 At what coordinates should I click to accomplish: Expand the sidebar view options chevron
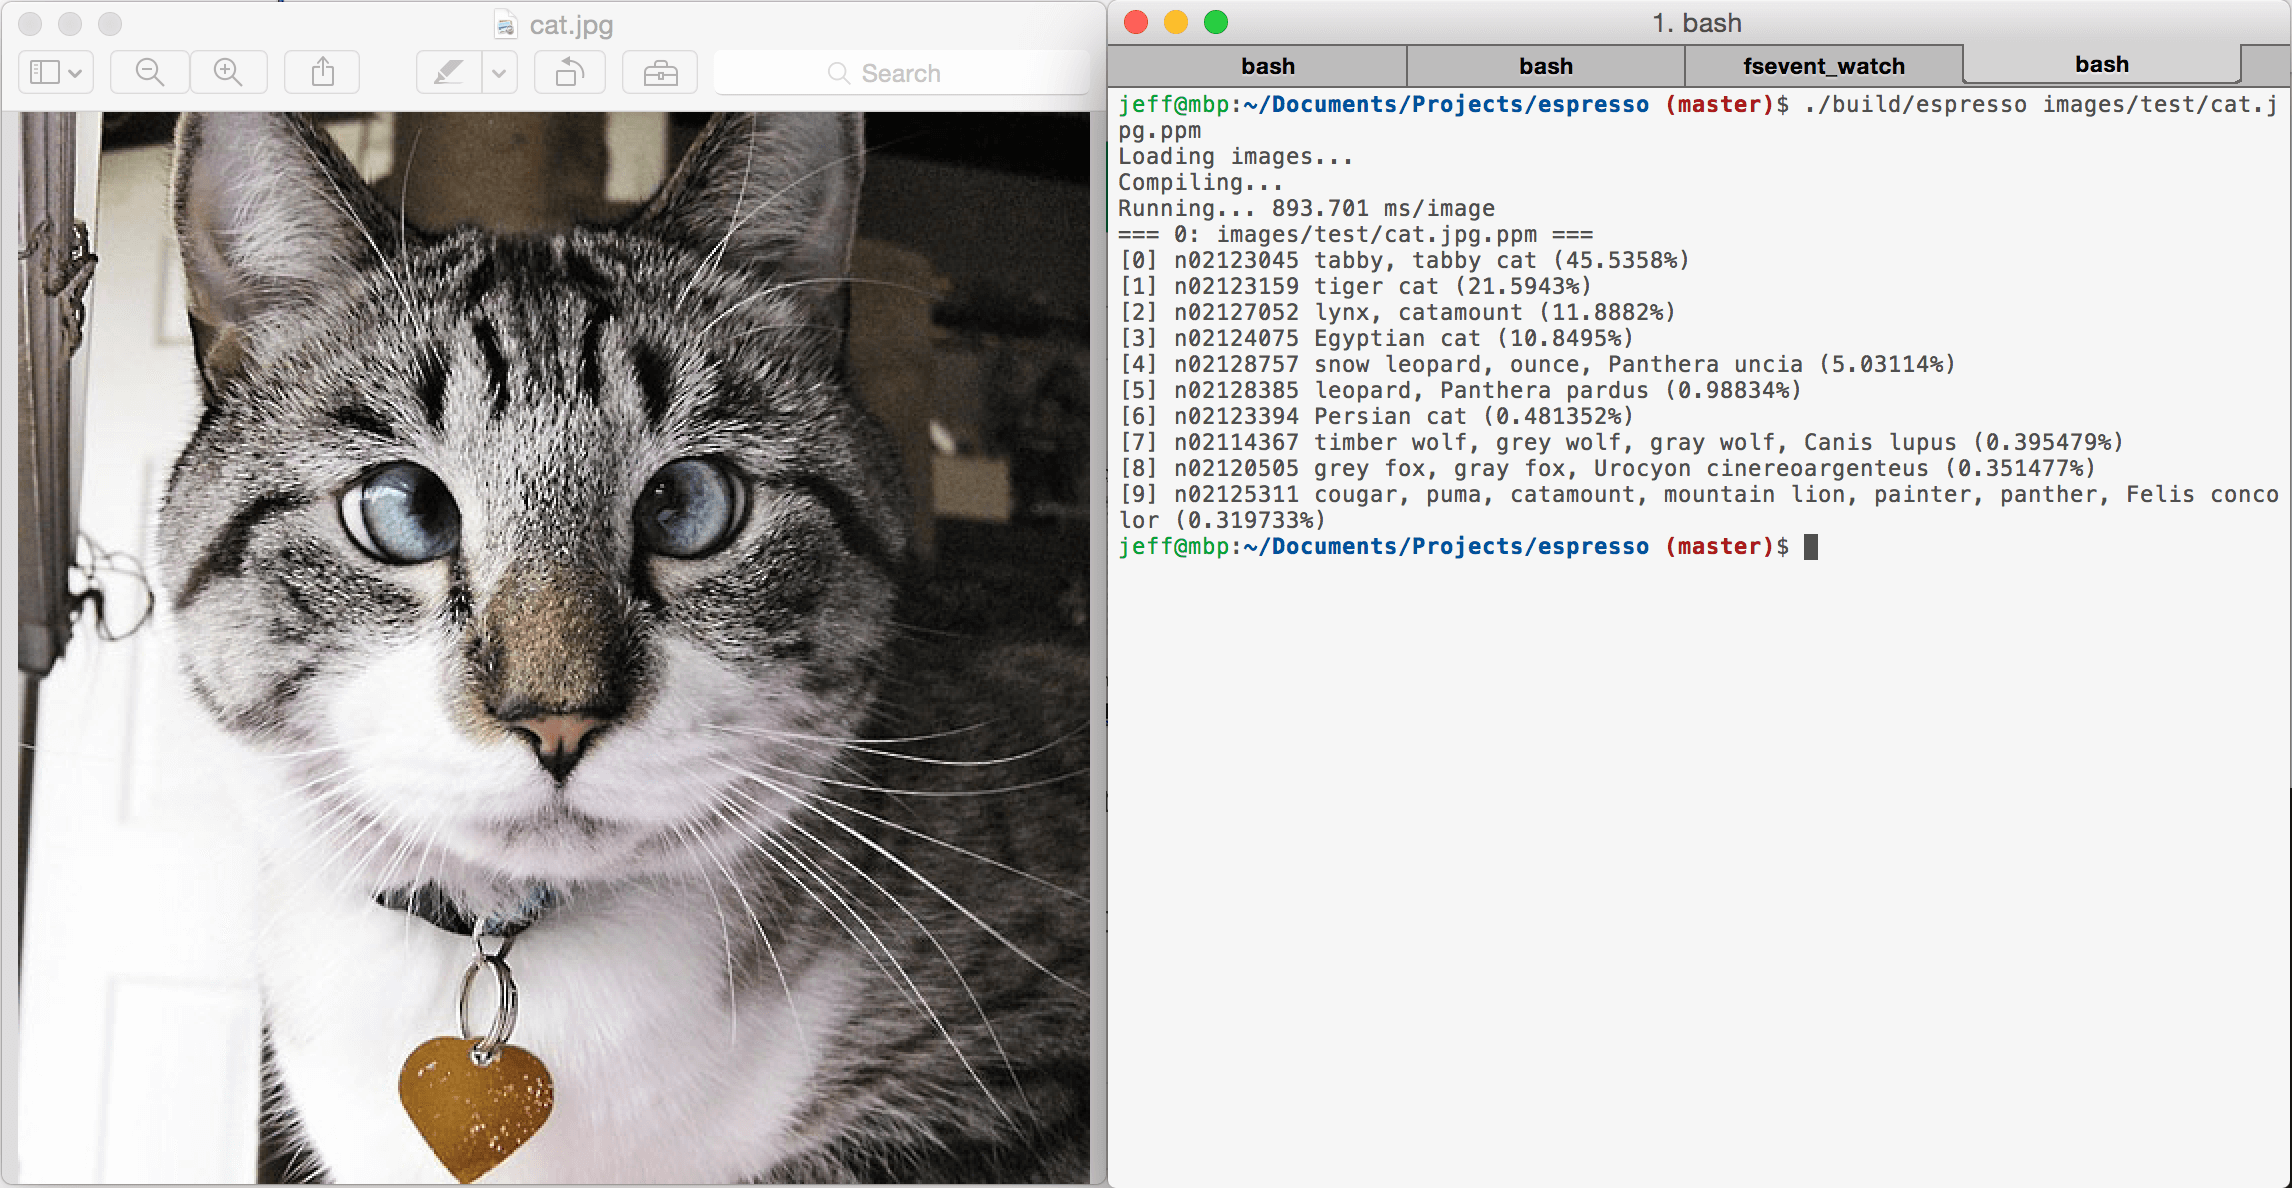coord(76,72)
